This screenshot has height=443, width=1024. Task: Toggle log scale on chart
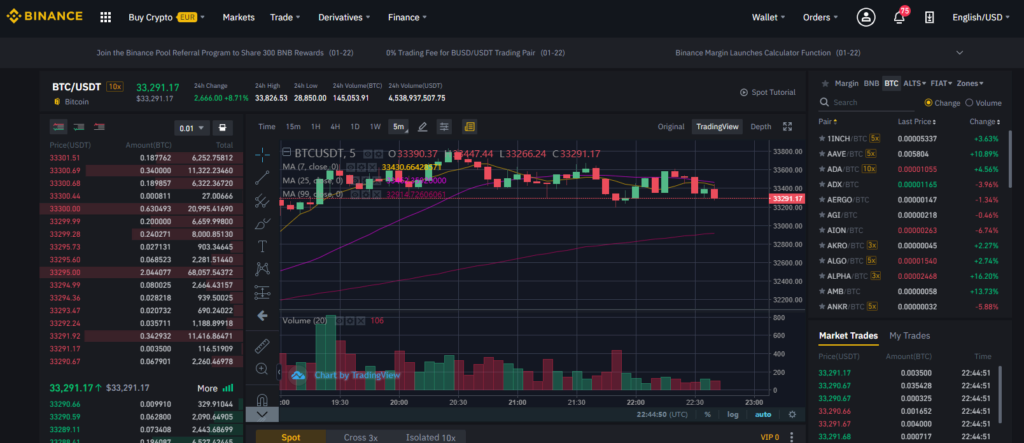pyautogui.click(x=733, y=414)
